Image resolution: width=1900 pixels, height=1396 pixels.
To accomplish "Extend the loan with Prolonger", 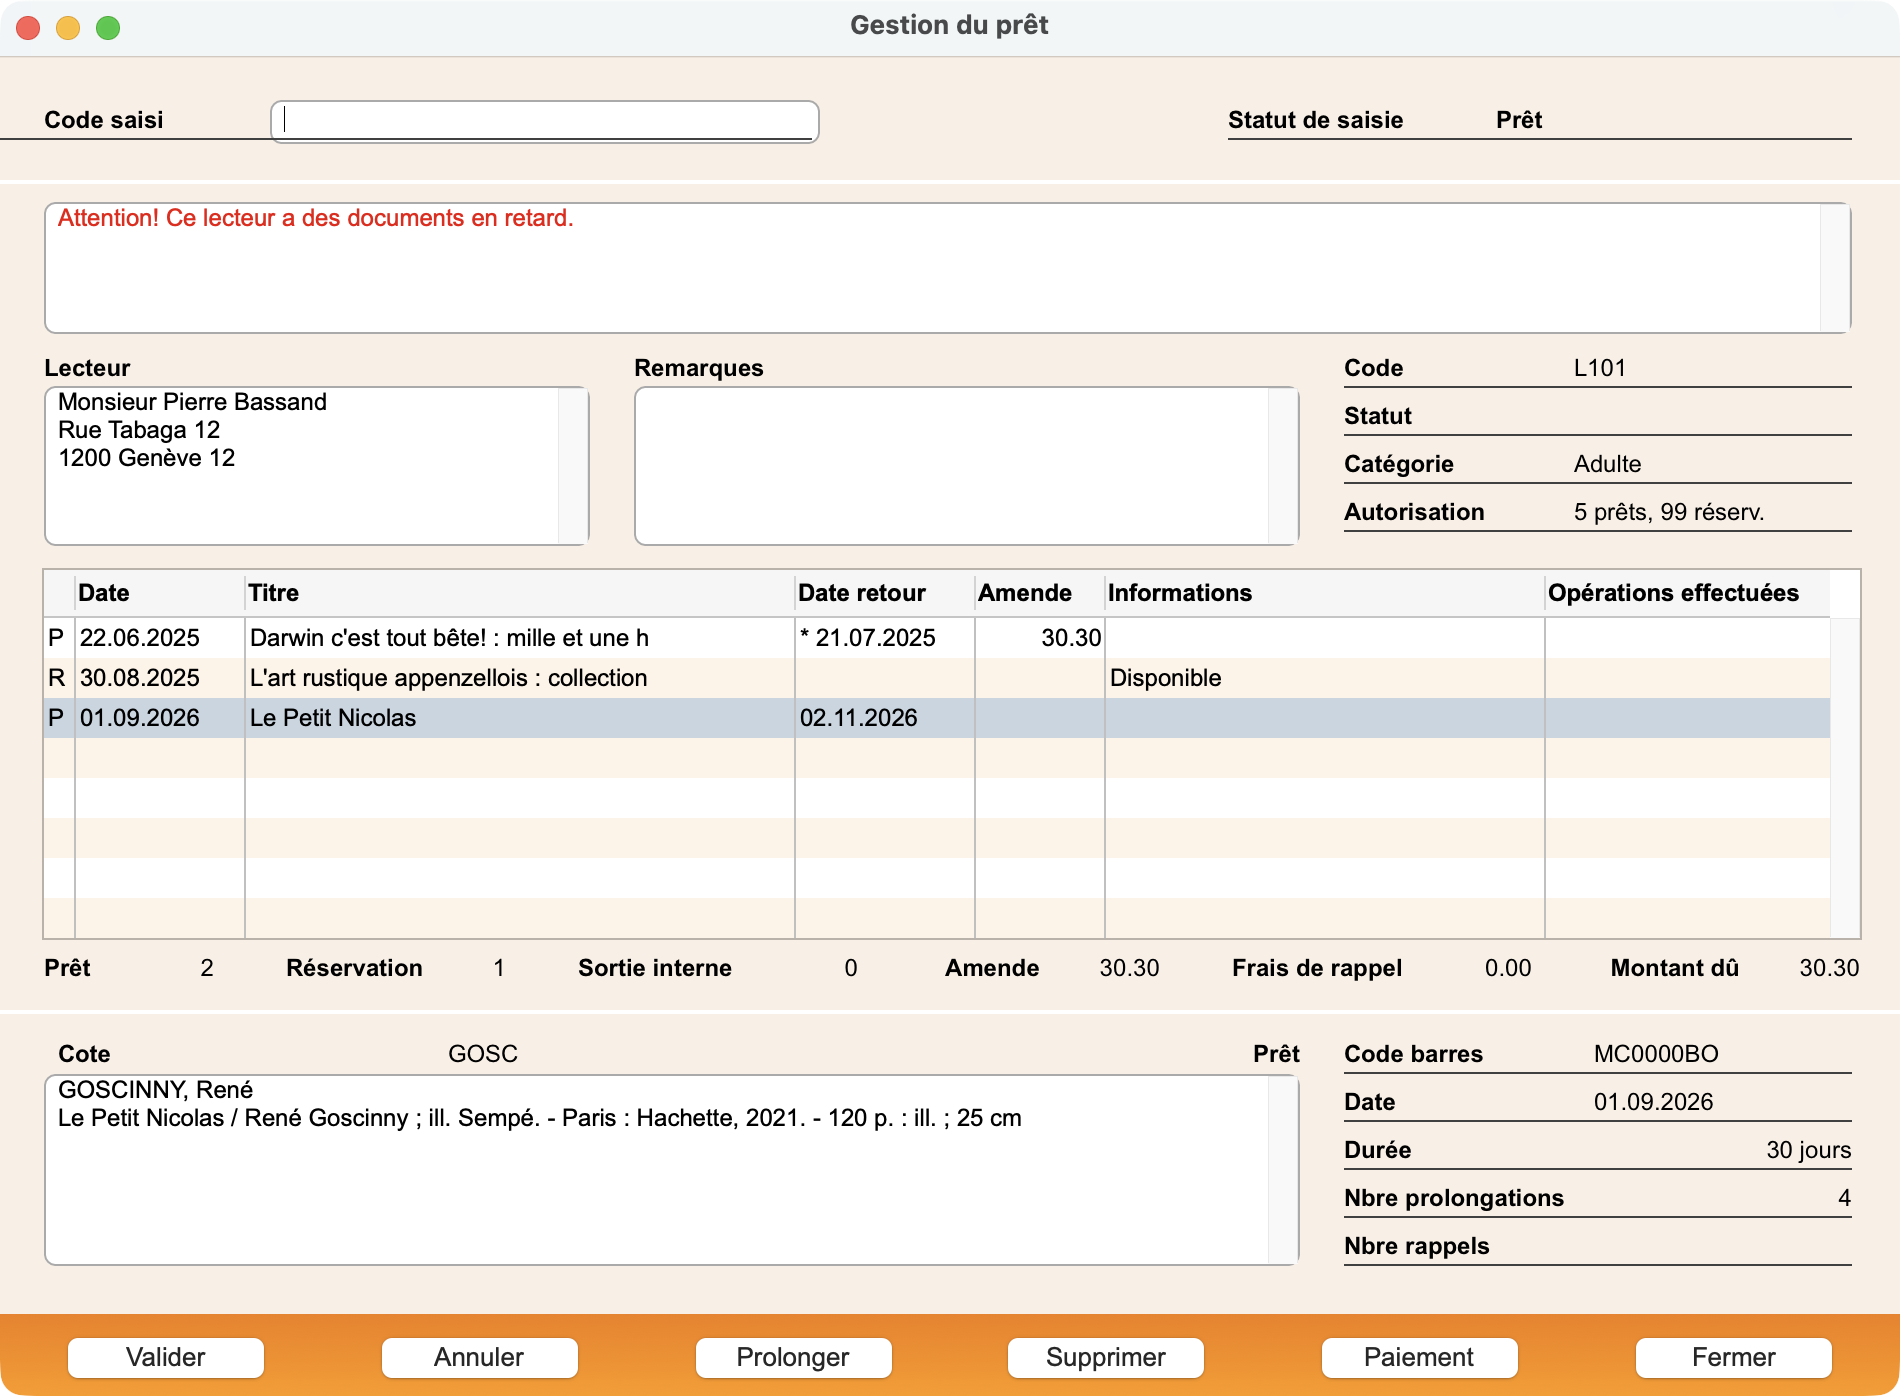I will point(793,1357).
